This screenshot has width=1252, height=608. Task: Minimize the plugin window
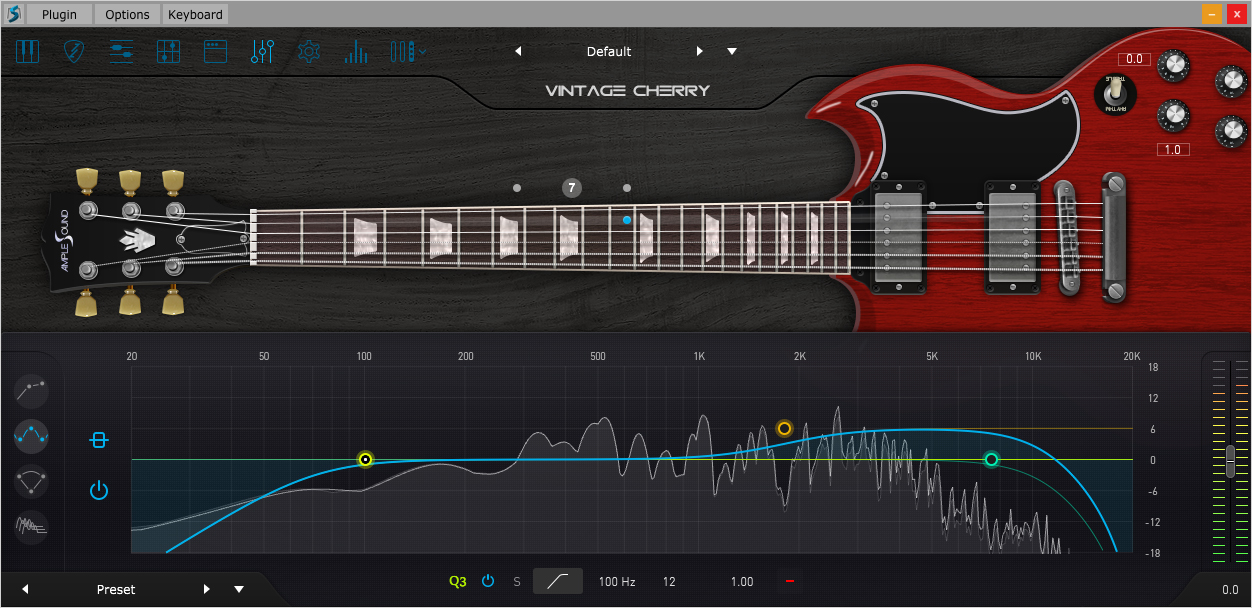[x=1211, y=14]
